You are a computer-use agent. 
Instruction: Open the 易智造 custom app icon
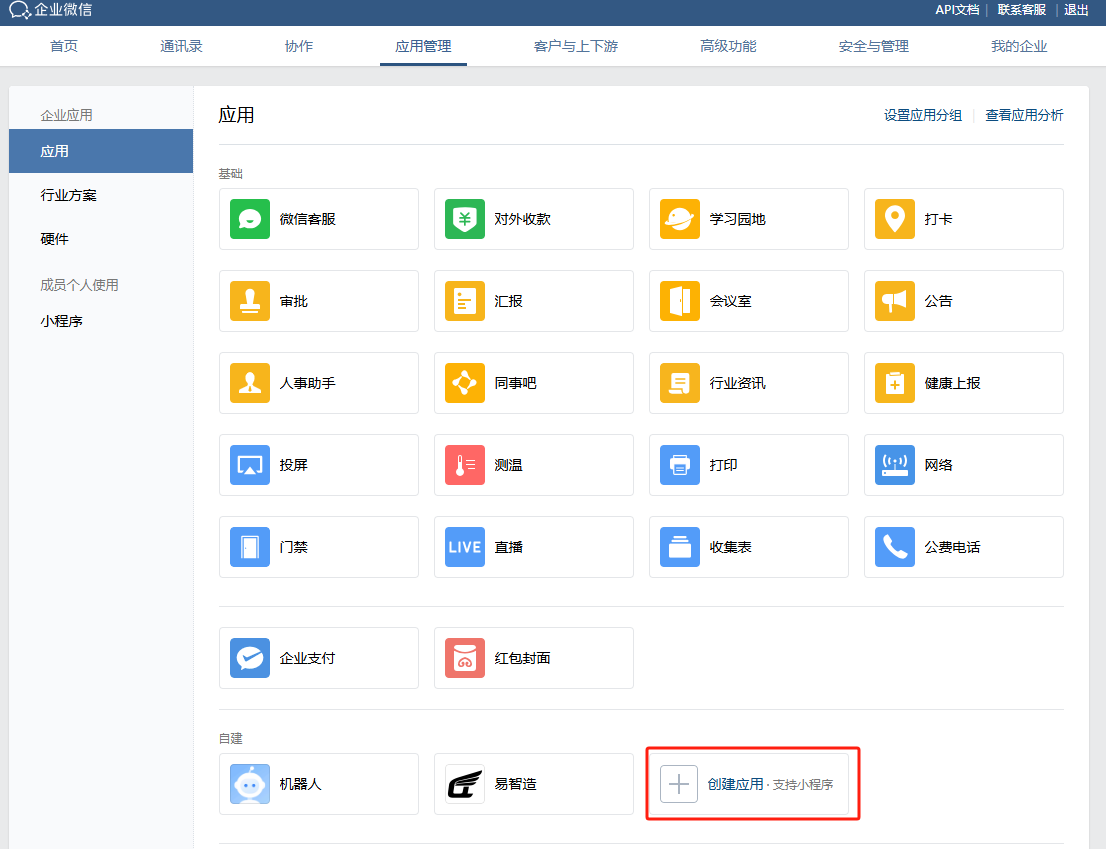[465, 784]
